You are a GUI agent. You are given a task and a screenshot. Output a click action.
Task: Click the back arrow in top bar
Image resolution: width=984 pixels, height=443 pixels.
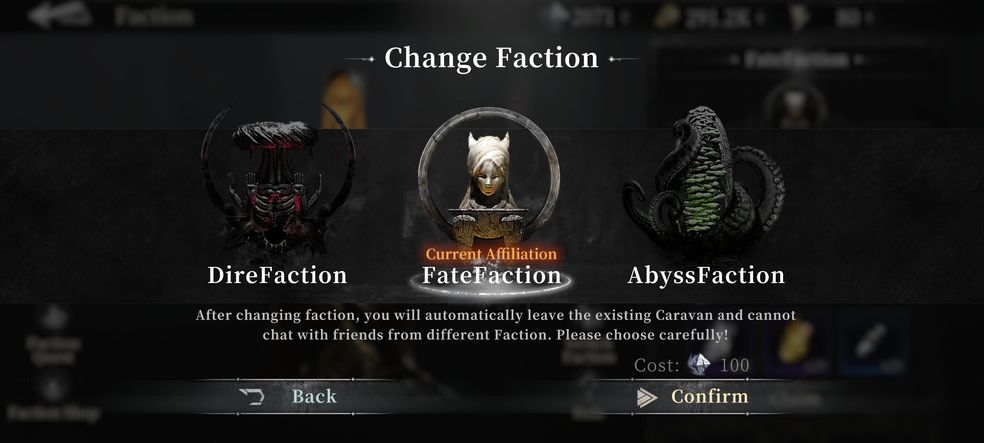coord(60,16)
